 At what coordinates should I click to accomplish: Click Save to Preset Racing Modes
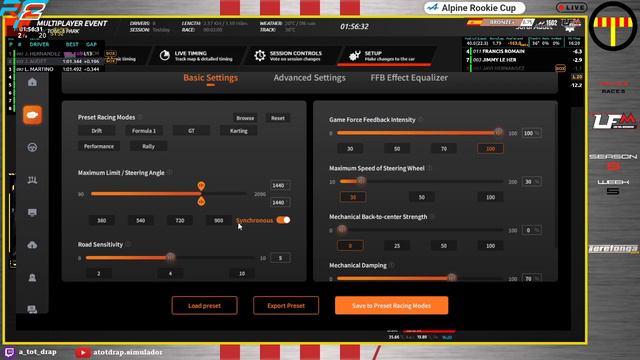[391, 305]
